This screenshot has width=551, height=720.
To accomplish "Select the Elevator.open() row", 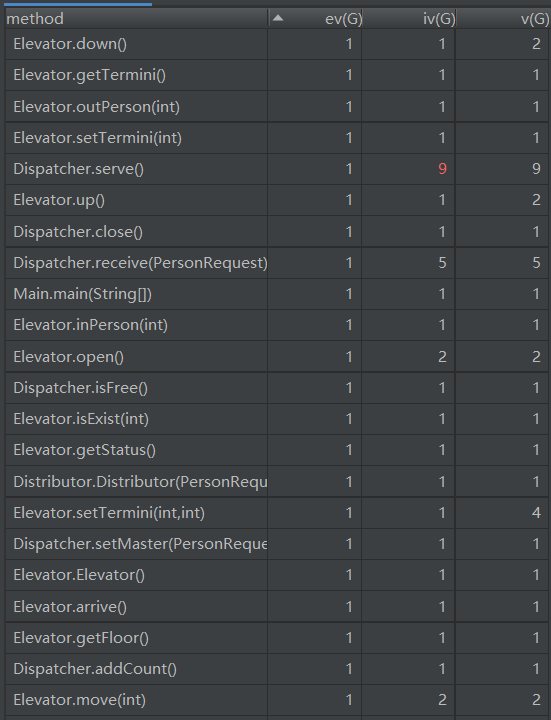I will (x=278, y=357).
